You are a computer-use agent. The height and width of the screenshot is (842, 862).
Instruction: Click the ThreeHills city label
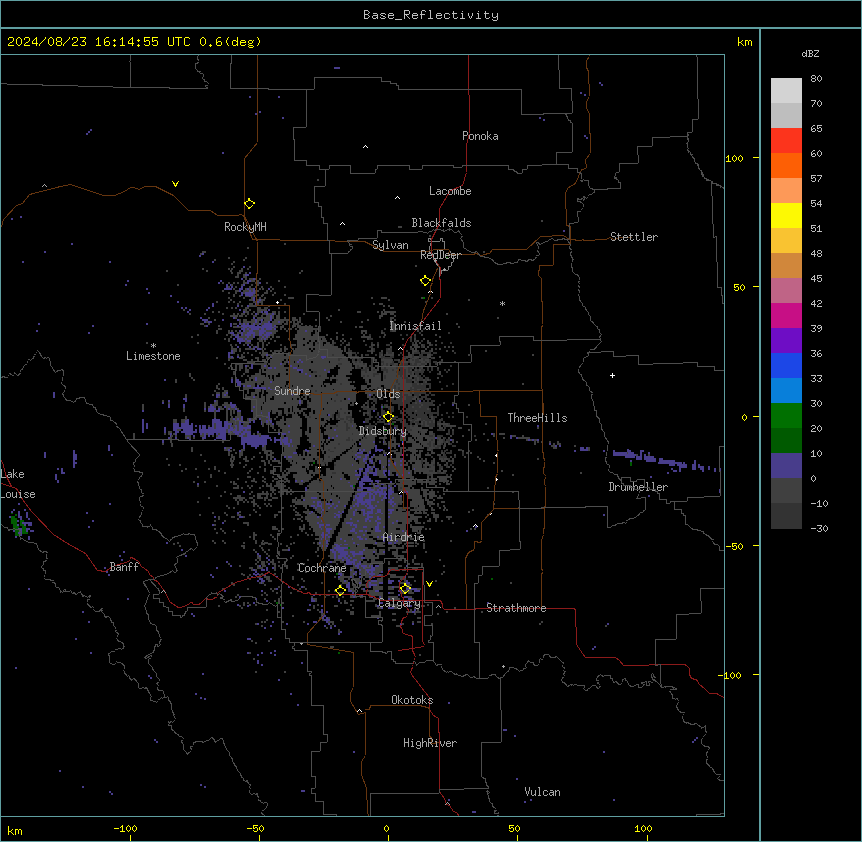click(x=537, y=418)
